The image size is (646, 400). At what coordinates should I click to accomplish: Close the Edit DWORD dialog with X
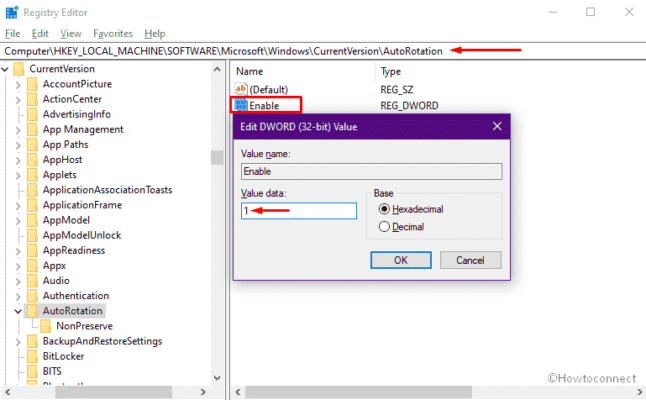497,126
